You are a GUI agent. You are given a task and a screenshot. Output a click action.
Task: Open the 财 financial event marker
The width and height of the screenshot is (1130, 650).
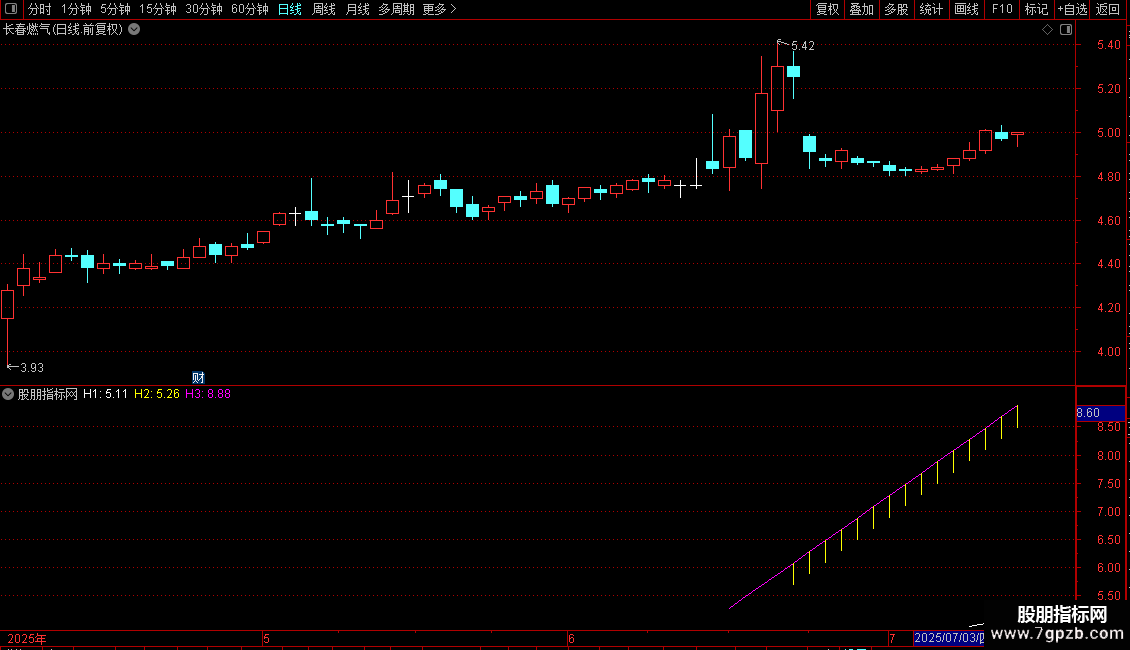coord(198,378)
